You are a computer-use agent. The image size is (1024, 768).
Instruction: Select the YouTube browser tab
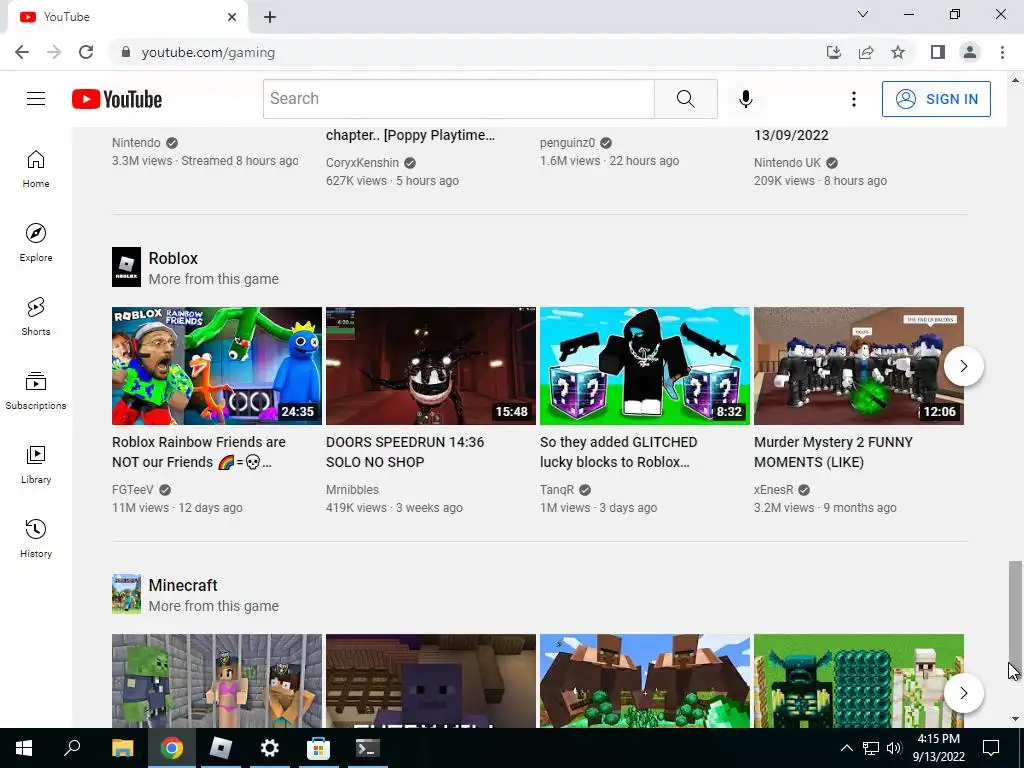click(x=127, y=17)
